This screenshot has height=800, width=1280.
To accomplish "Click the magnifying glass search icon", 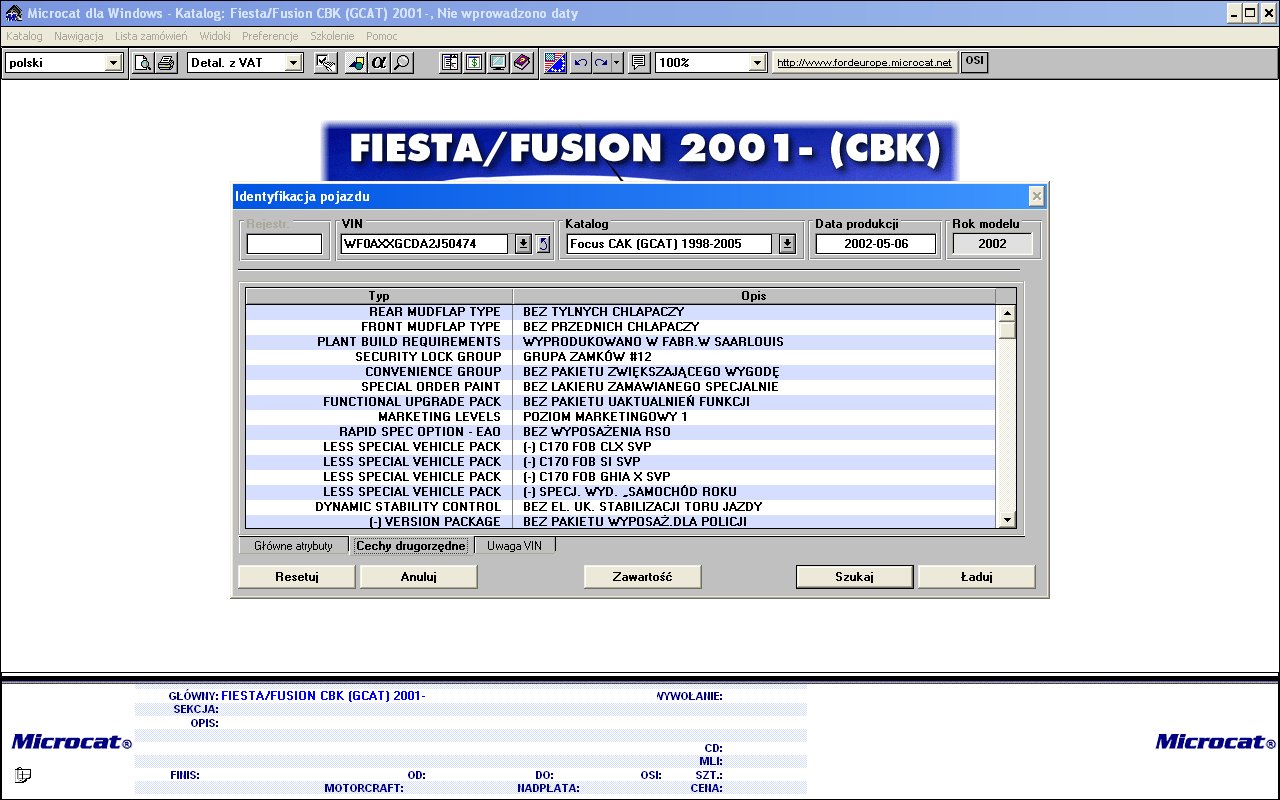I will point(401,63).
